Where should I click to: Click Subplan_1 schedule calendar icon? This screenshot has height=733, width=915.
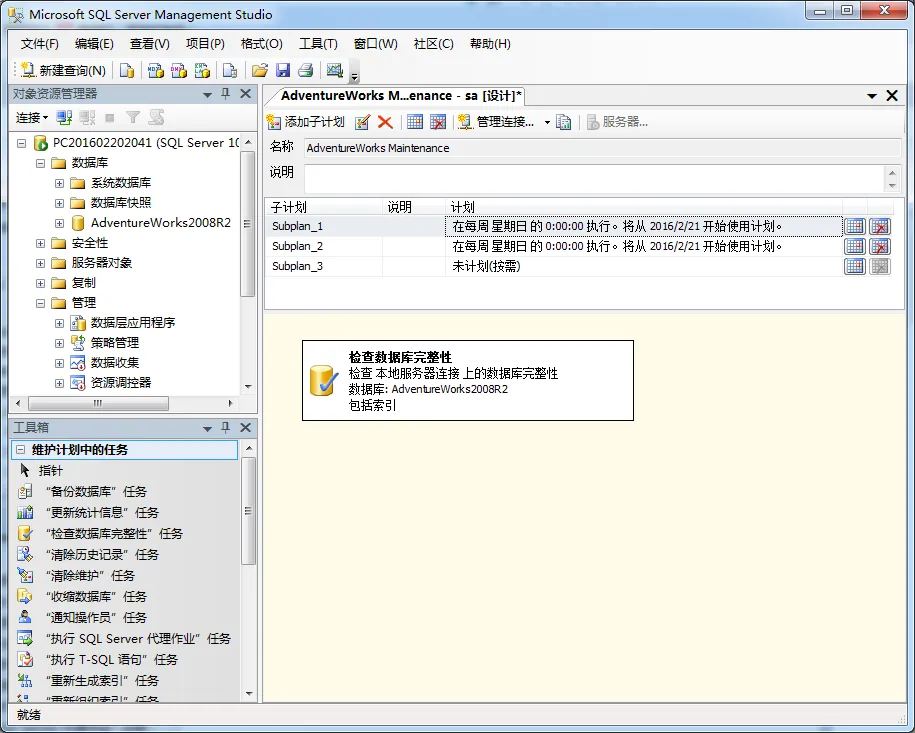pyautogui.click(x=855, y=226)
